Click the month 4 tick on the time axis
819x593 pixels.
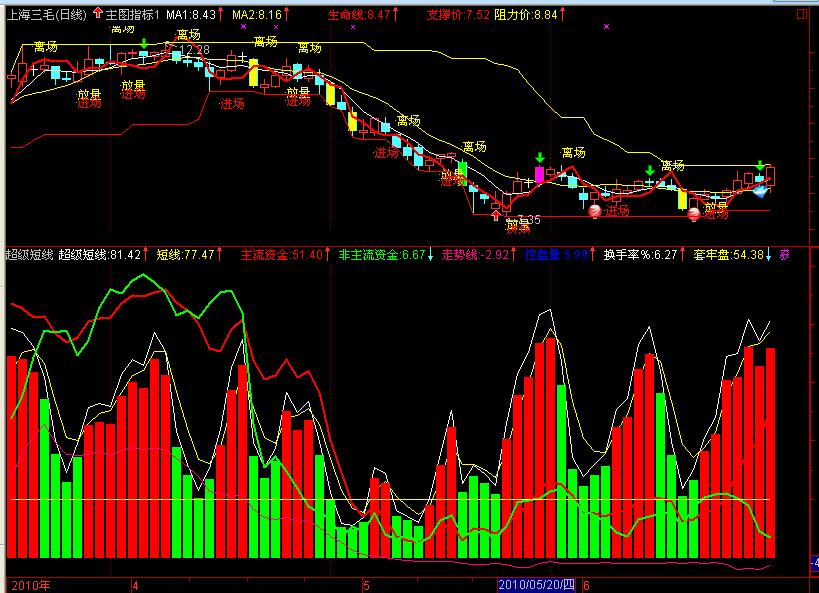click(x=135, y=585)
